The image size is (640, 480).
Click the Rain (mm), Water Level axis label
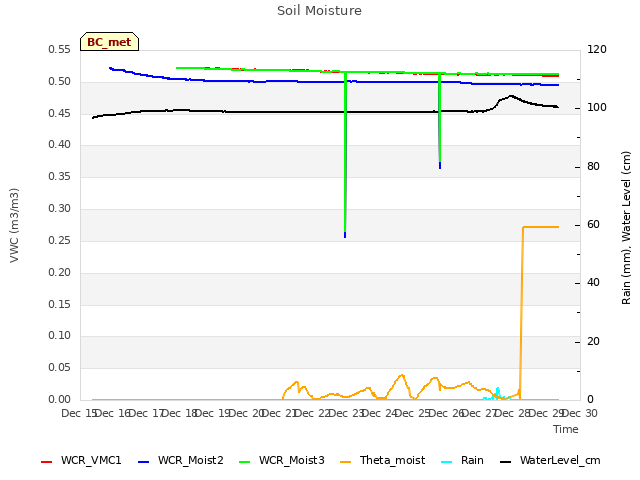626,228
